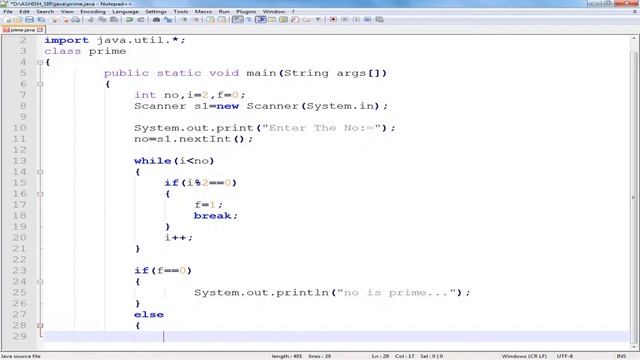Screen dimensions: 640x360
Task: Collapse the class block fold at line 4
Action: coord(40,62)
